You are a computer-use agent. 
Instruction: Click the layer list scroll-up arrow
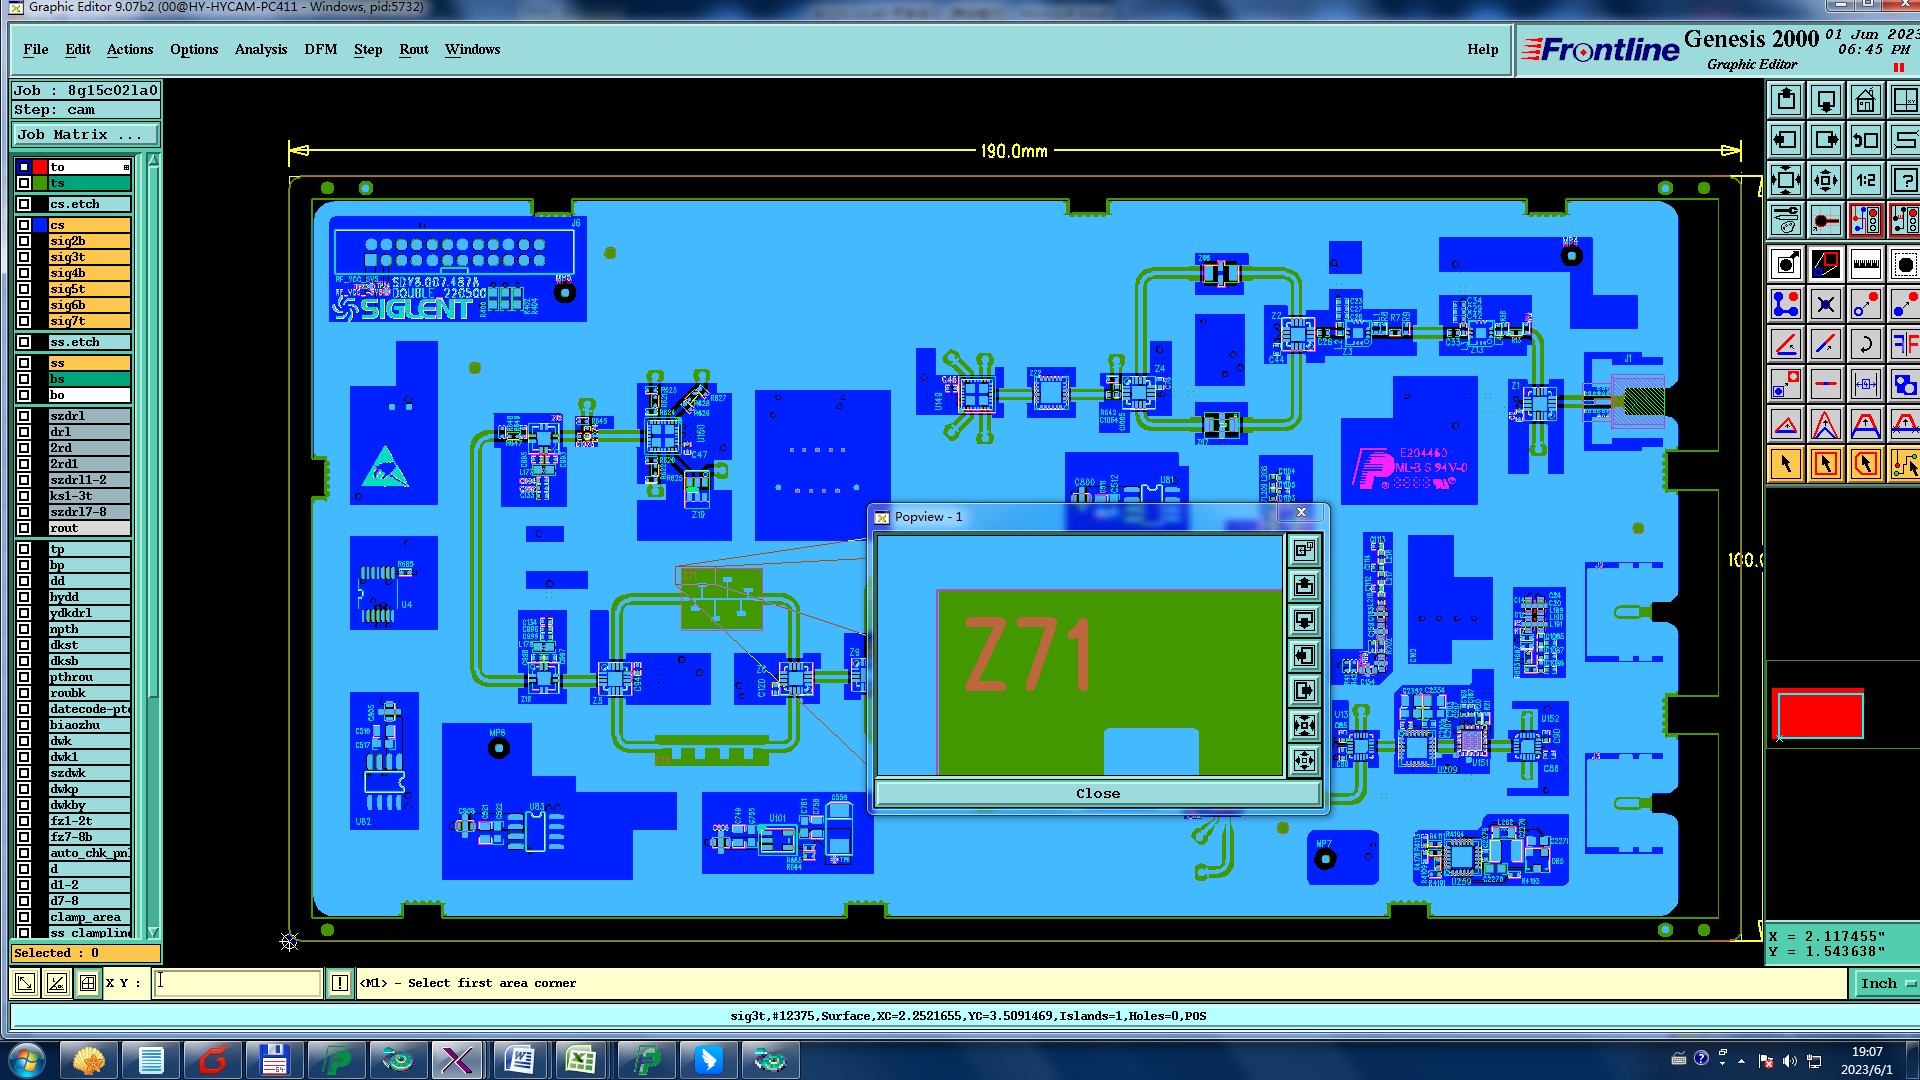(x=153, y=160)
